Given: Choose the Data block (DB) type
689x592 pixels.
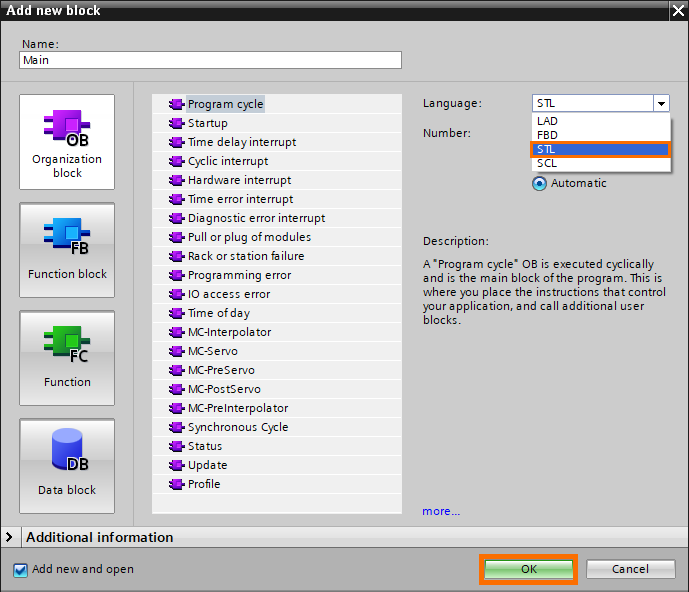Looking at the screenshot, I should pos(67,466).
